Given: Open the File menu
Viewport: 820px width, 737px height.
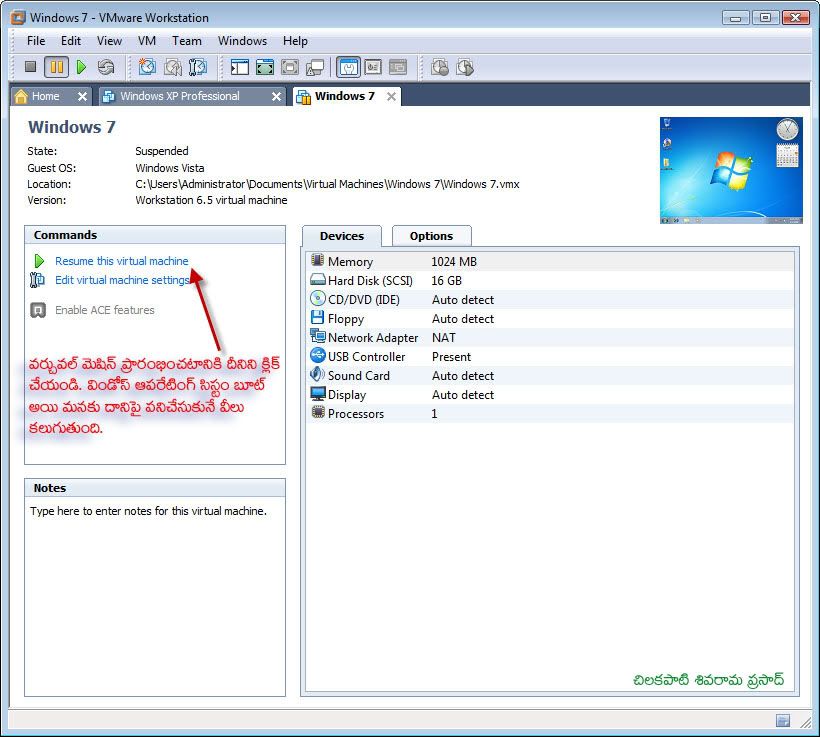Looking at the screenshot, I should (36, 41).
